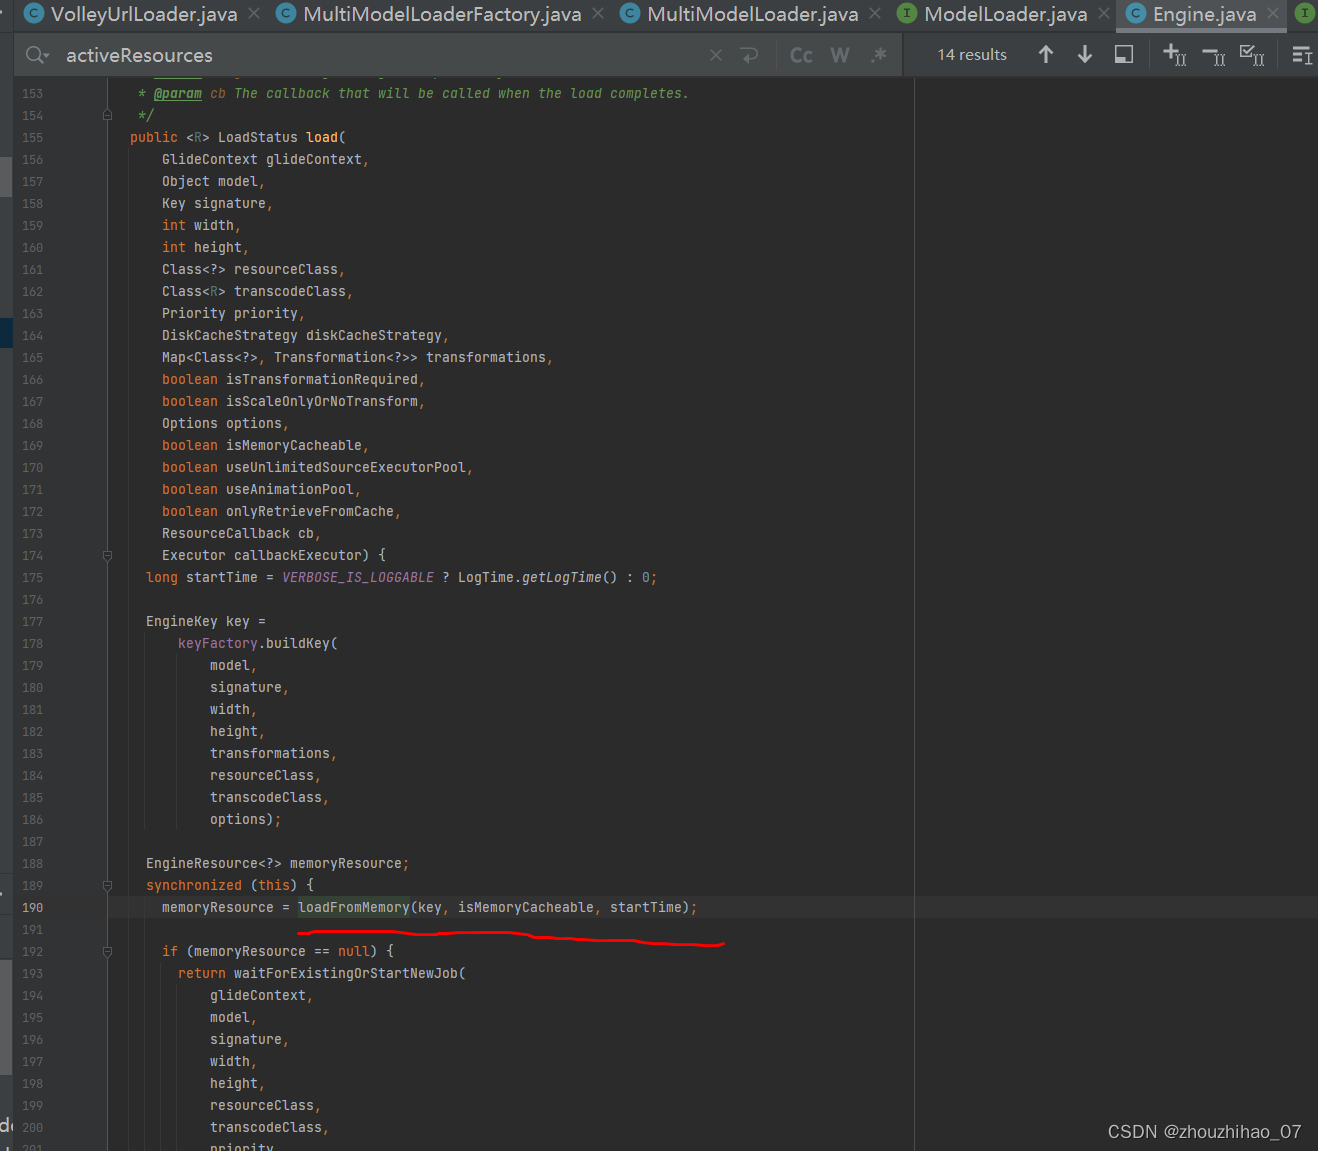Click the new line search icon

pos(750,55)
